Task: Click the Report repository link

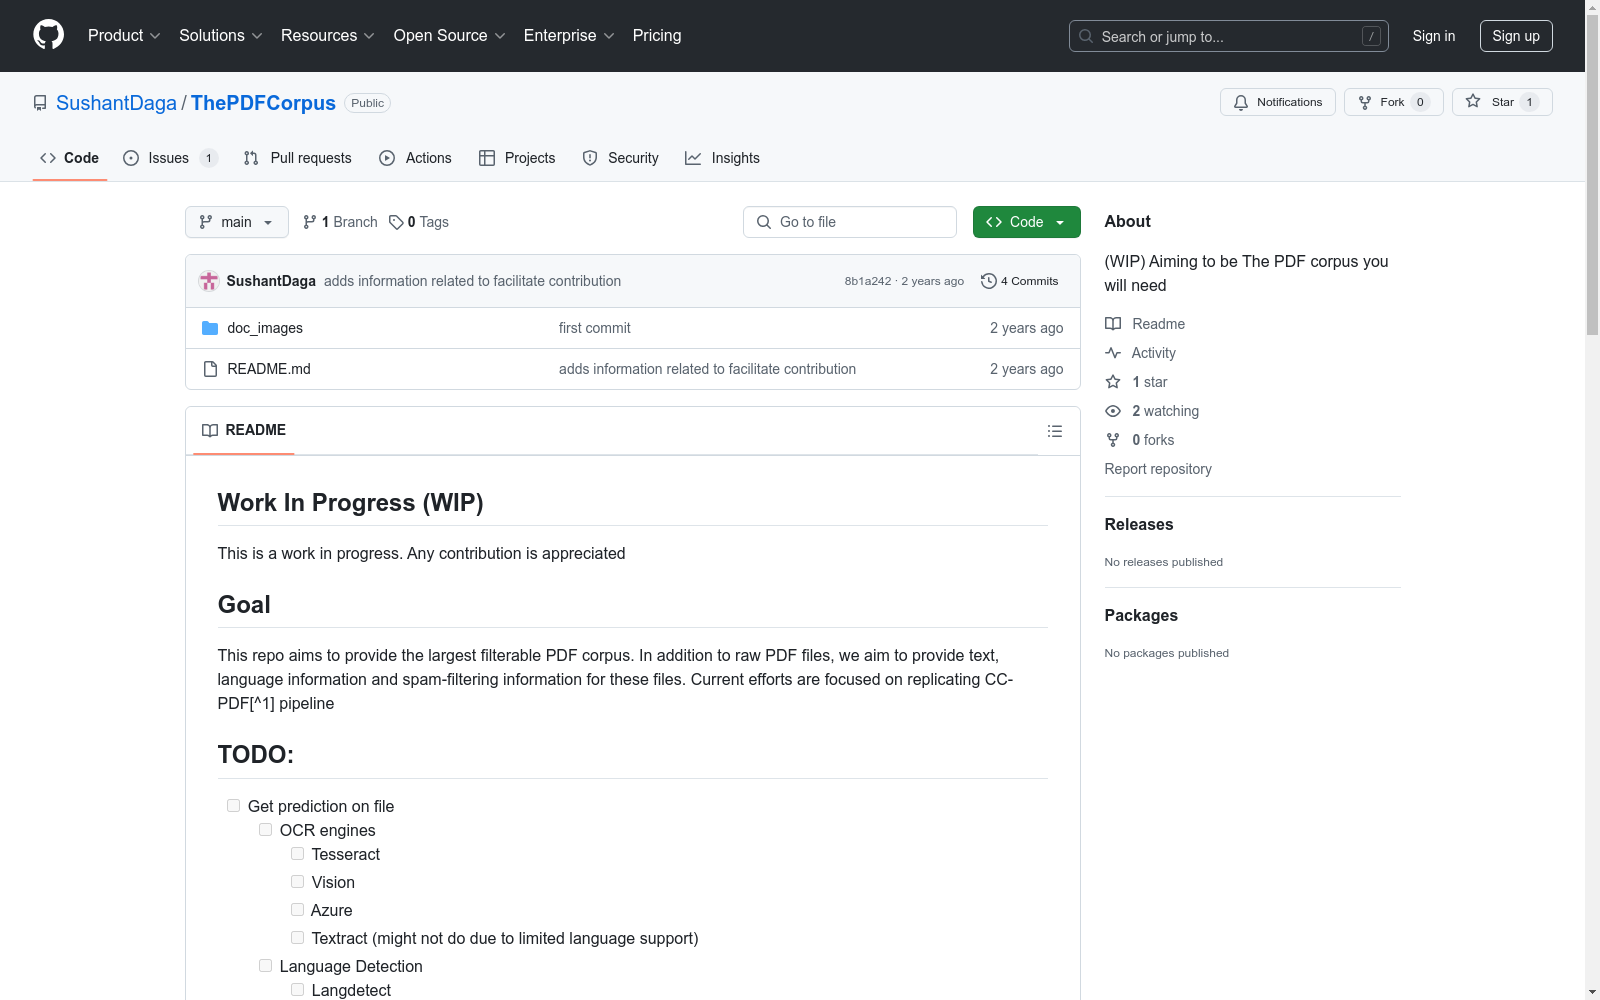Action: pos(1158,469)
